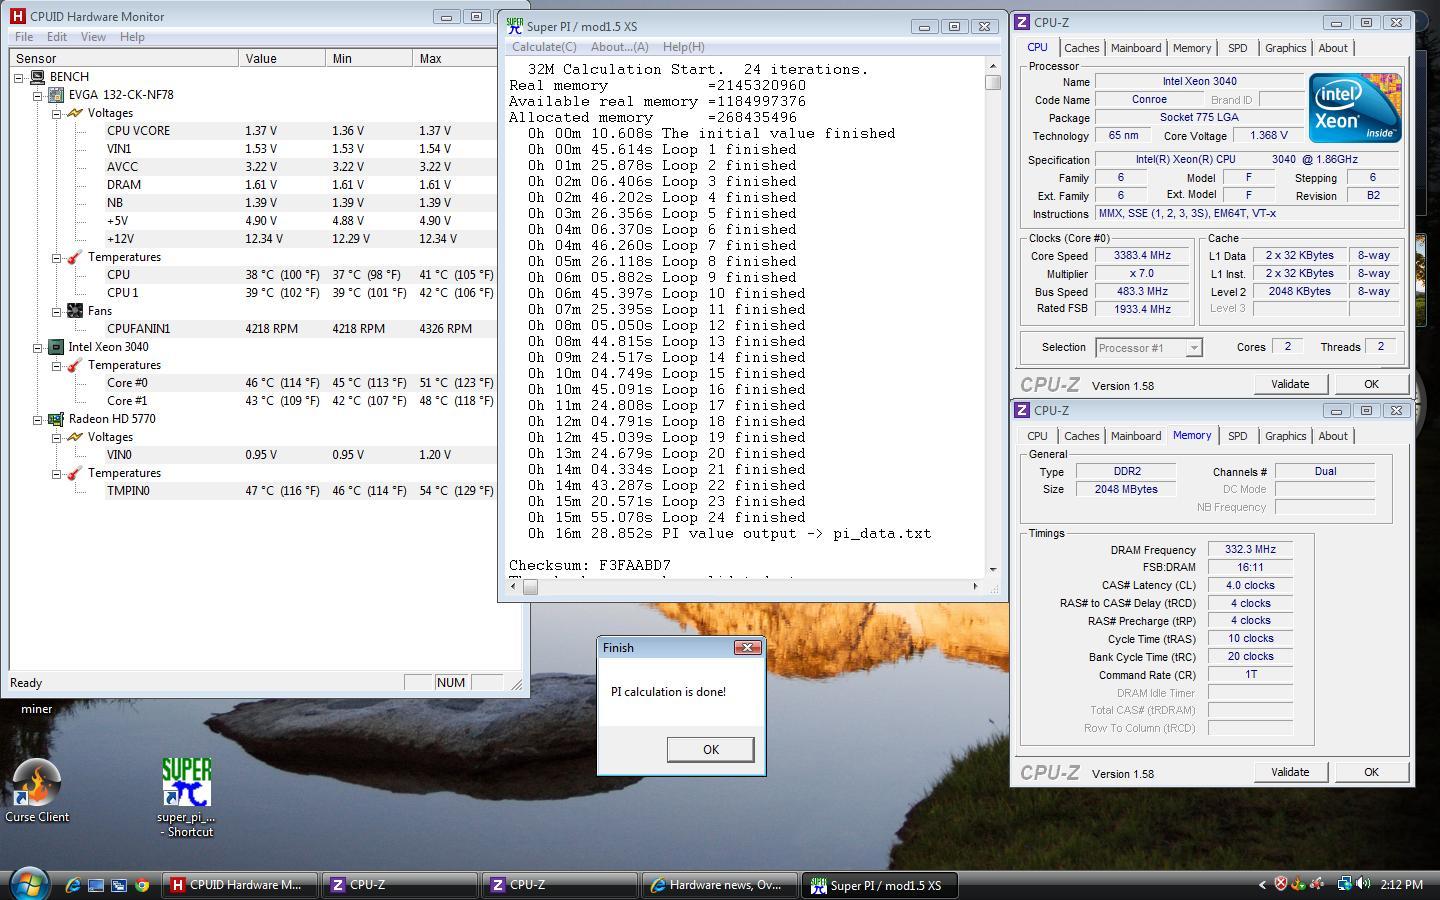Collapse the Radeon HD 5770 node
The width and height of the screenshot is (1440, 900).
(38, 419)
